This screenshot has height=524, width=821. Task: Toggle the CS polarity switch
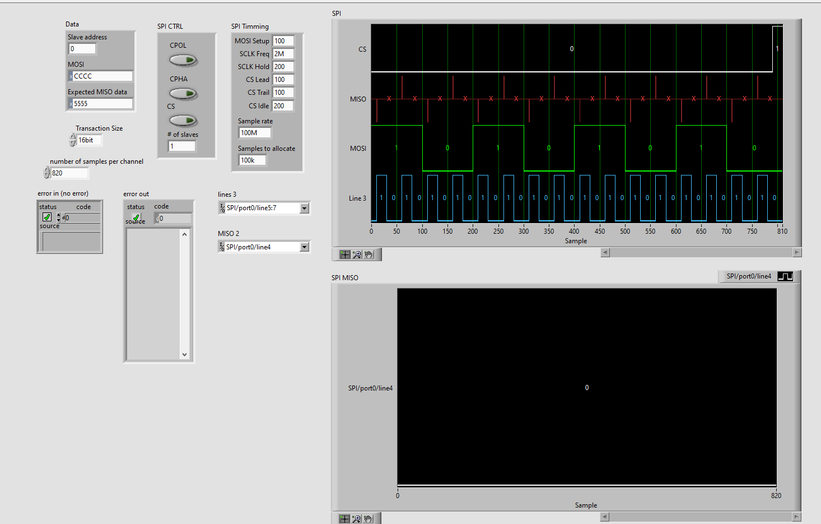pyautogui.click(x=183, y=120)
